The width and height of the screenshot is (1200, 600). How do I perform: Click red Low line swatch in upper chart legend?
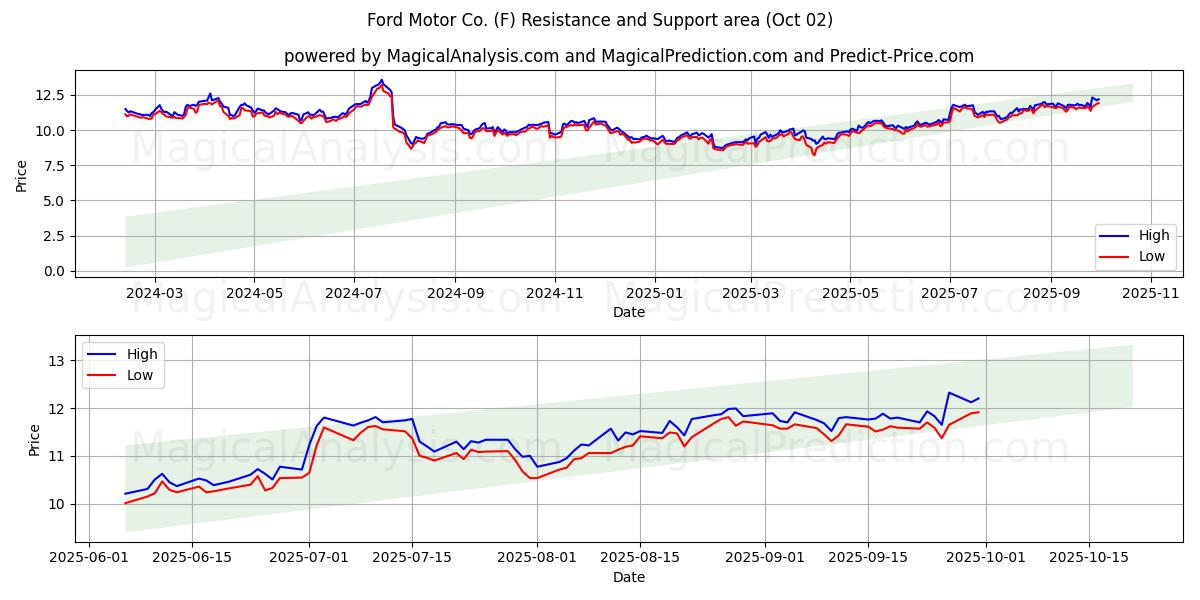(x=1115, y=256)
